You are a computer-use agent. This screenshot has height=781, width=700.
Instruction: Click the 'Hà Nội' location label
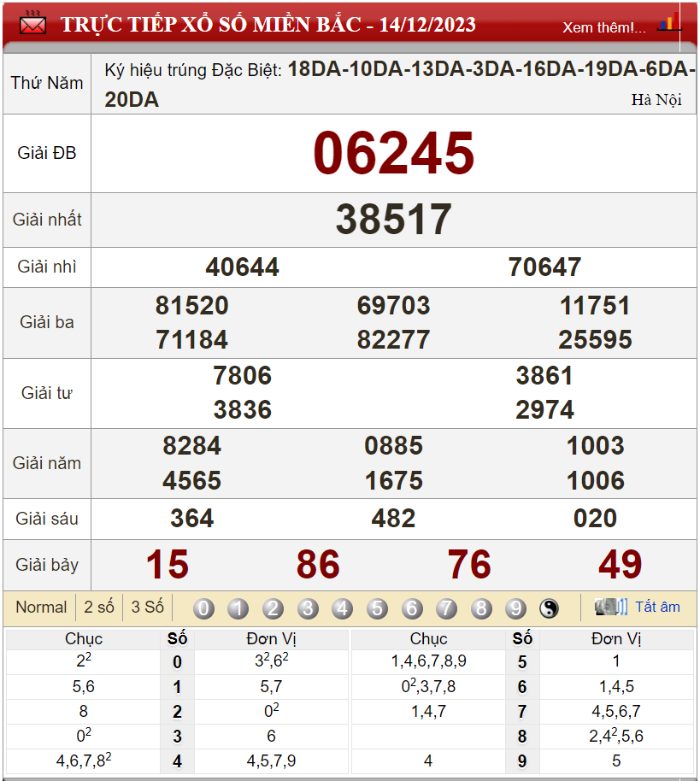tap(656, 100)
